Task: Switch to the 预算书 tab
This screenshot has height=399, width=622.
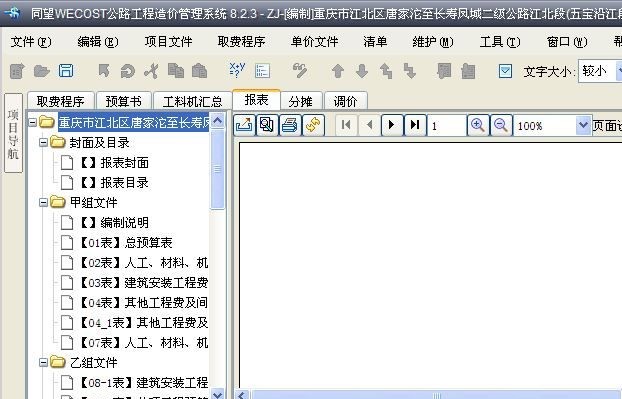Action: point(124,101)
